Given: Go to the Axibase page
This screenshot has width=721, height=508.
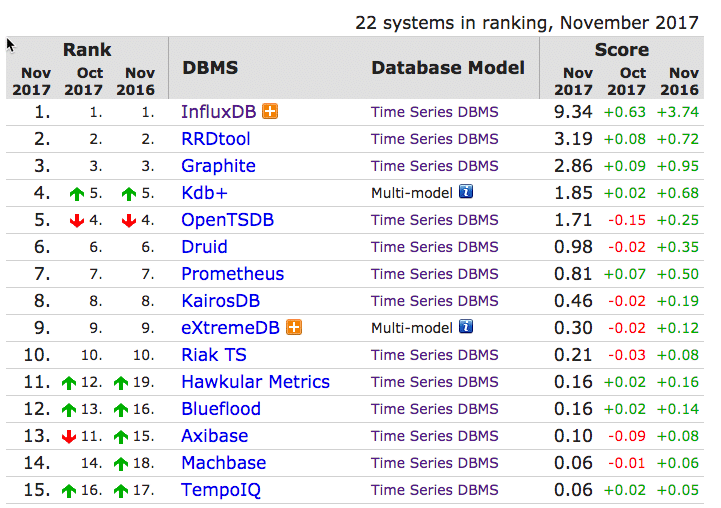Looking at the screenshot, I should point(215,436).
